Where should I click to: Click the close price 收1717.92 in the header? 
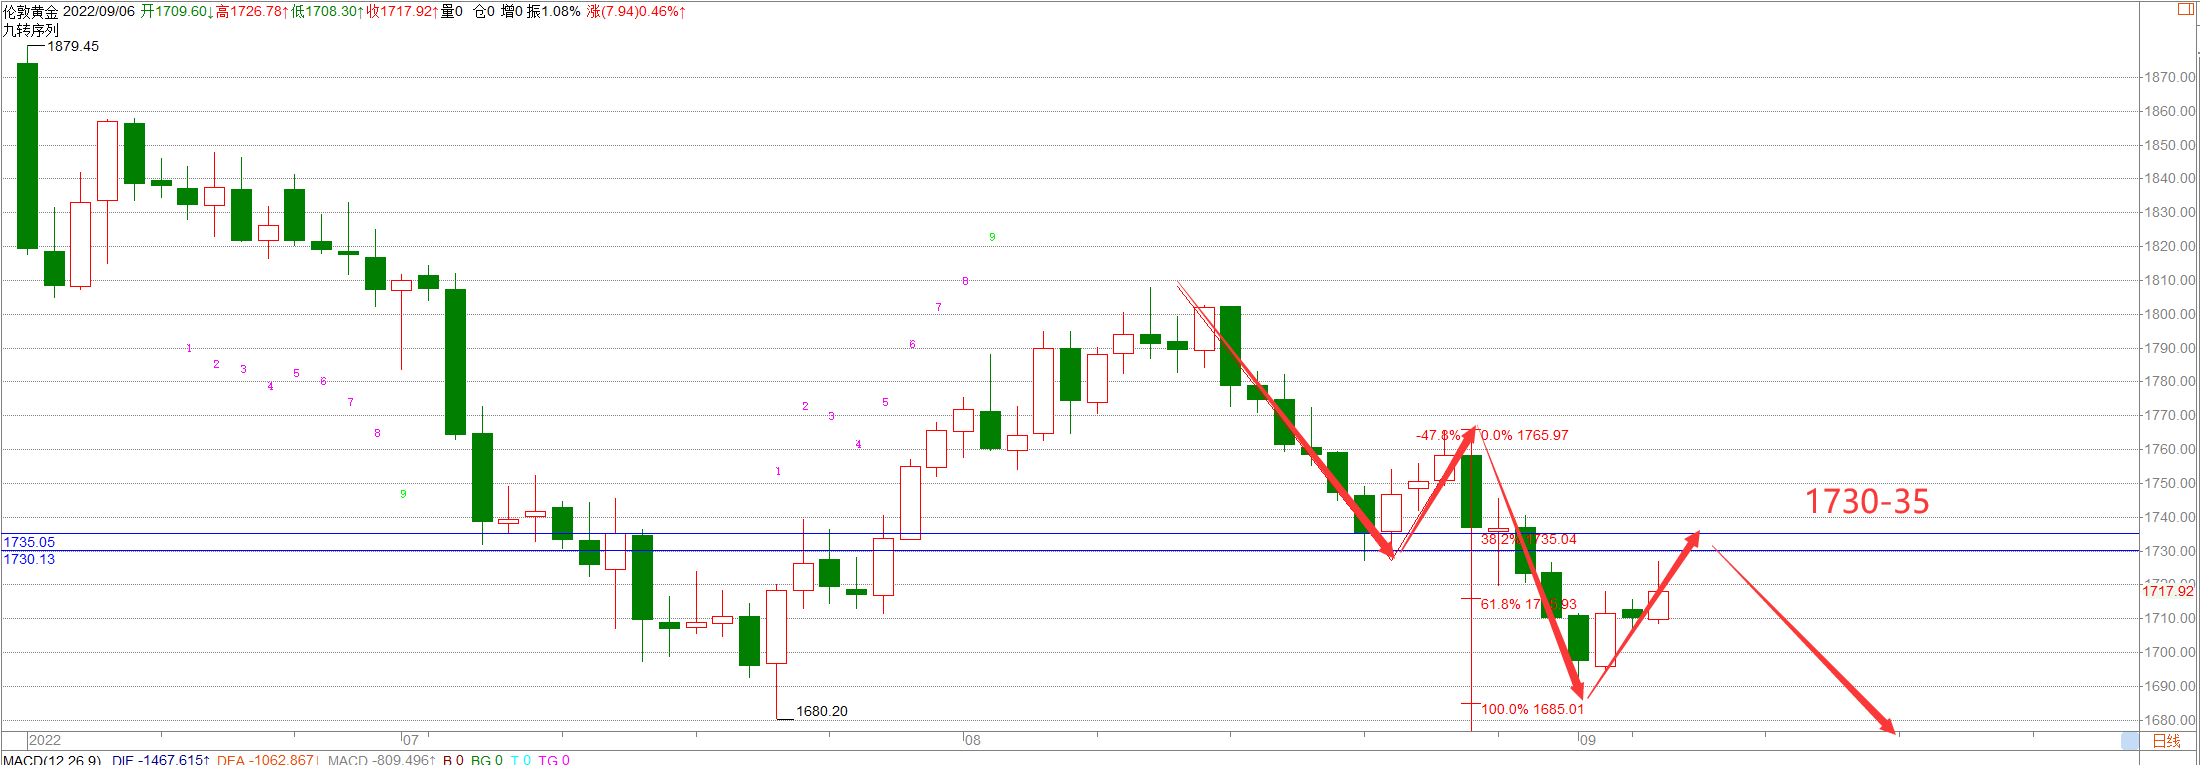pos(402,11)
